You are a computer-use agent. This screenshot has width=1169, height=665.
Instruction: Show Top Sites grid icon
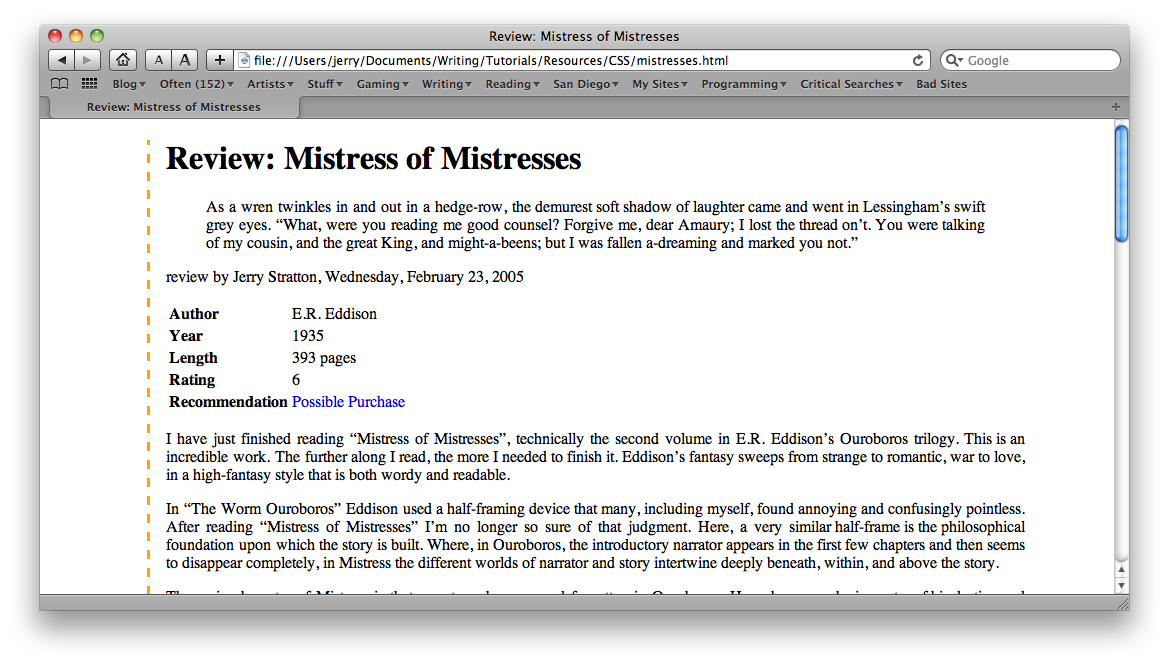tap(89, 84)
